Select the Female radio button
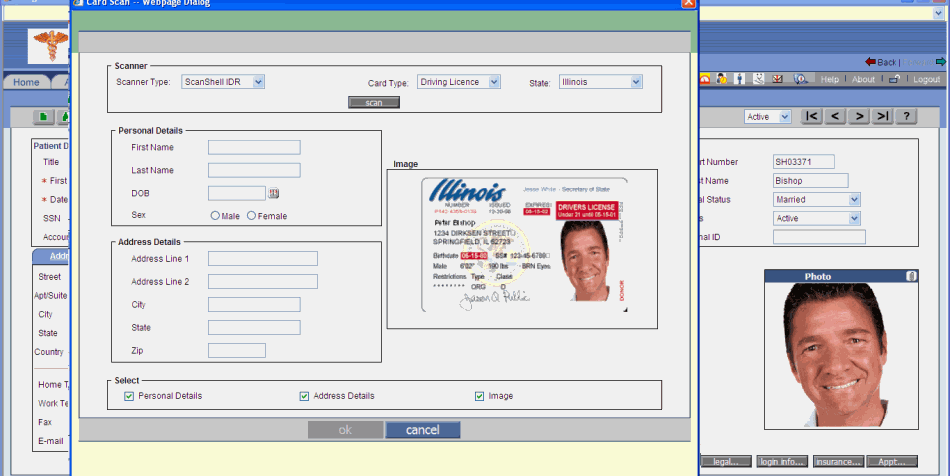The image size is (950, 476). coord(251,216)
